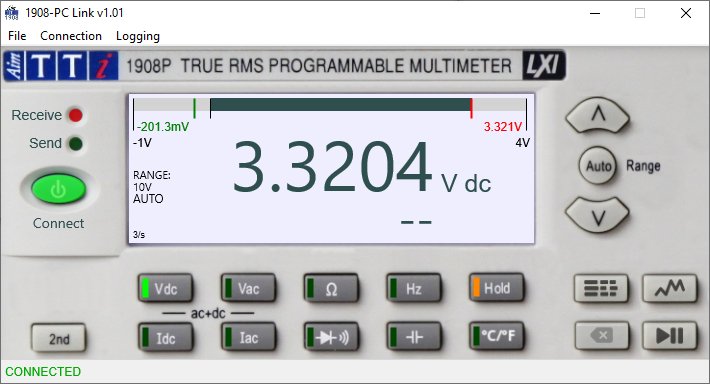Click the Receive red indicator light
Image resolution: width=710 pixels, height=384 pixels.
pyautogui.click(x=76, y=115)
